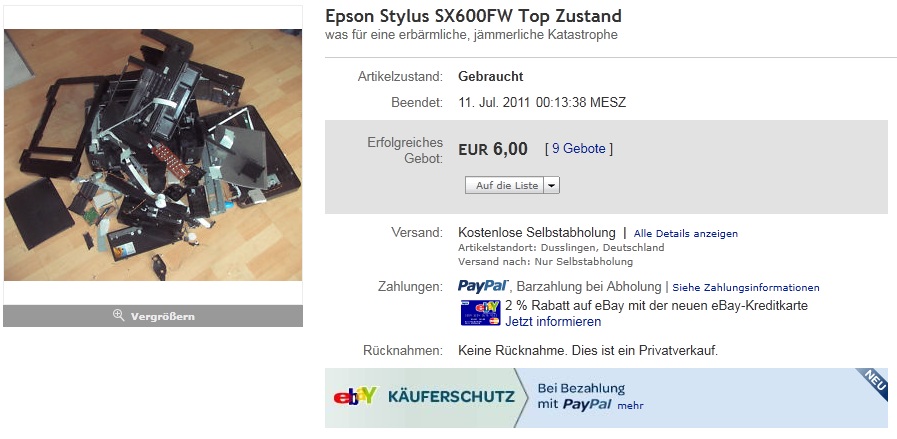Click the eBay logo in Käuferschutz banner
The image size is (897, 439).
355,396
